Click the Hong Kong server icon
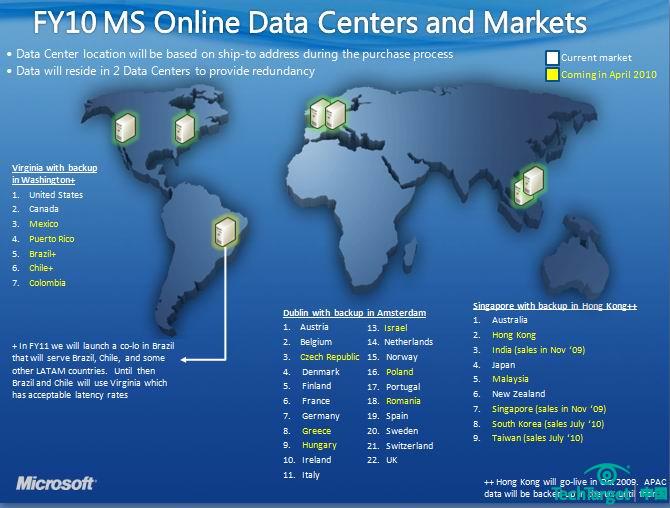The height and width of the screenshot is (508, 670). point(534,180)
